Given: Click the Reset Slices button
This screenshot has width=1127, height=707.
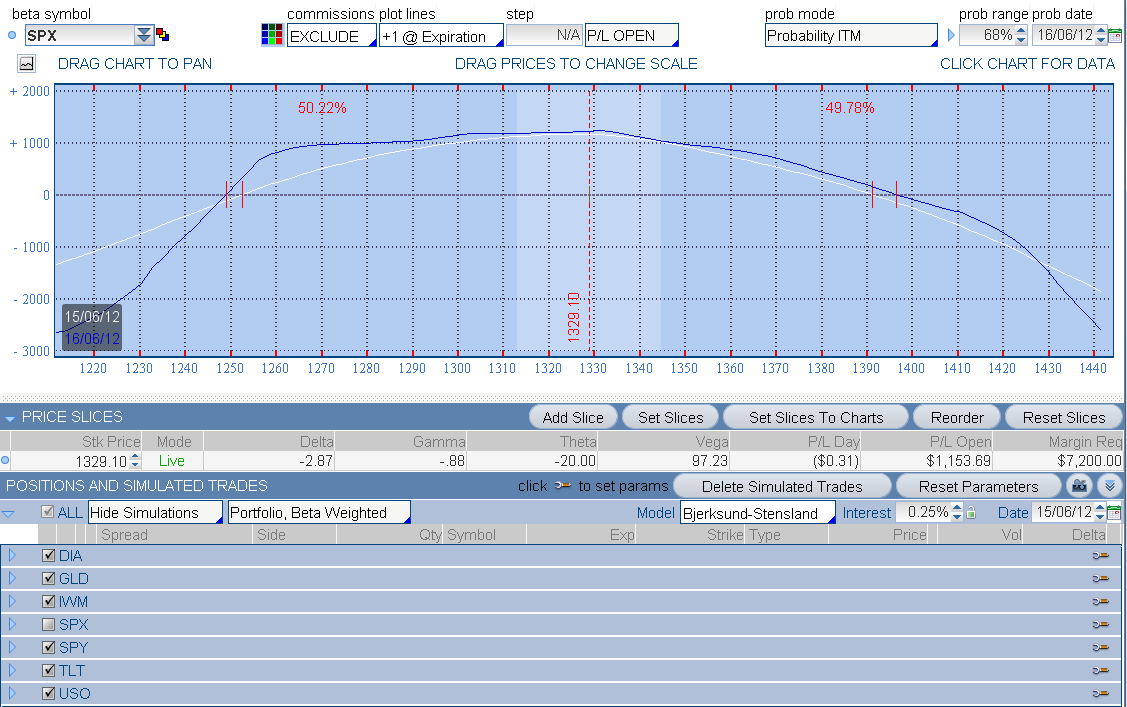Looking at the screenshot, I should click(1064, 417).
